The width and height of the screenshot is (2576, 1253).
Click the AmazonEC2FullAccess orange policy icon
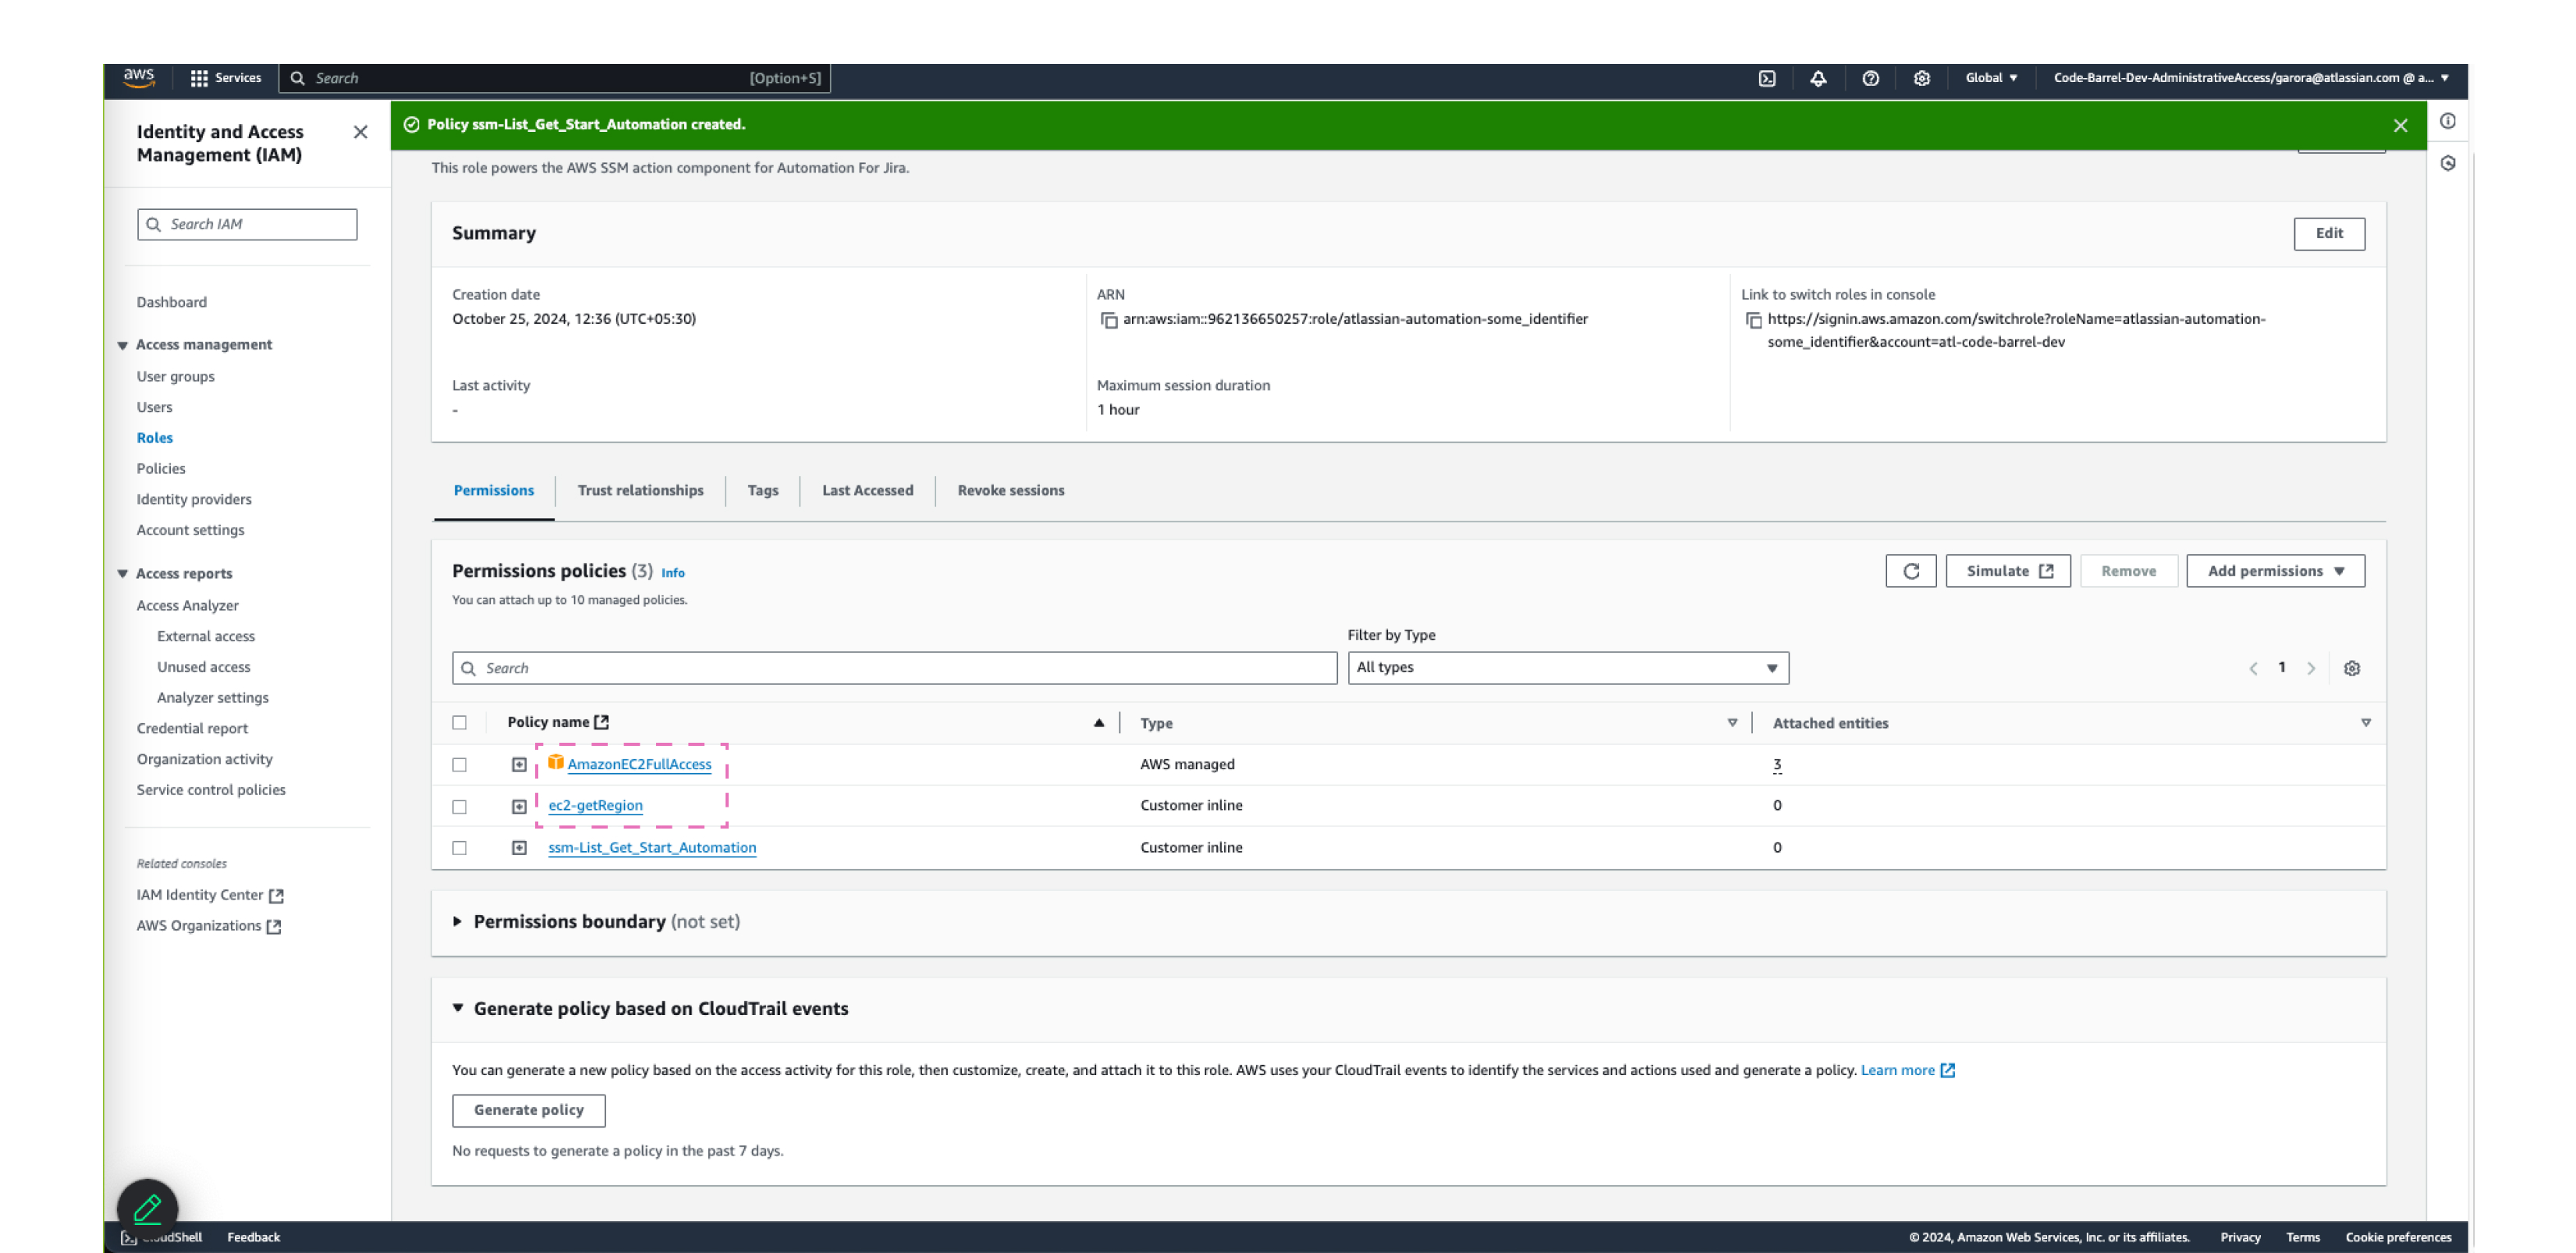click(555, 763)
